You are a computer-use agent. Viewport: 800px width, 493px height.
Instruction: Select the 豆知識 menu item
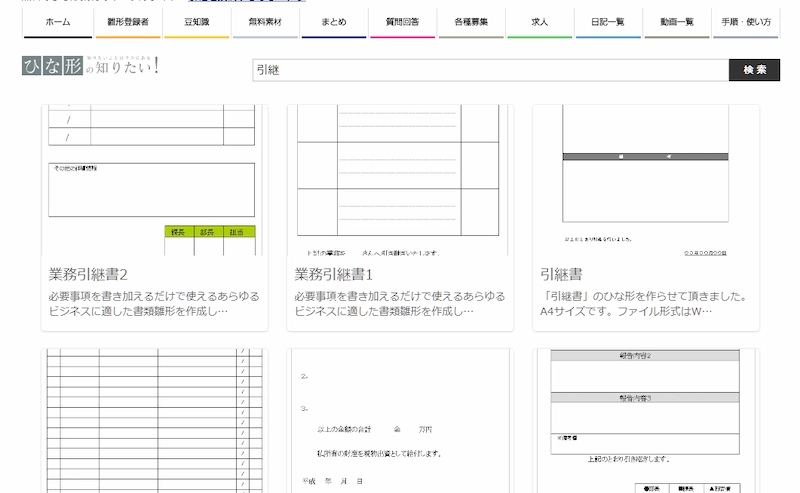click(x=196, y=21)
